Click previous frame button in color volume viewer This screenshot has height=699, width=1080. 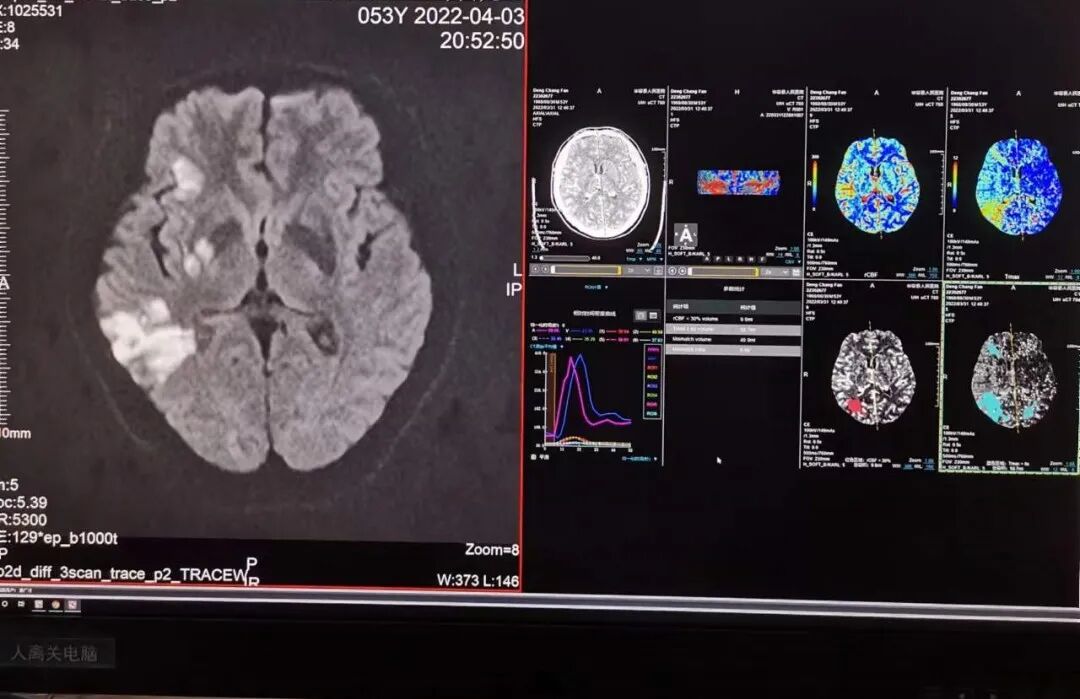pyautogui.click(x=672, y=271)
